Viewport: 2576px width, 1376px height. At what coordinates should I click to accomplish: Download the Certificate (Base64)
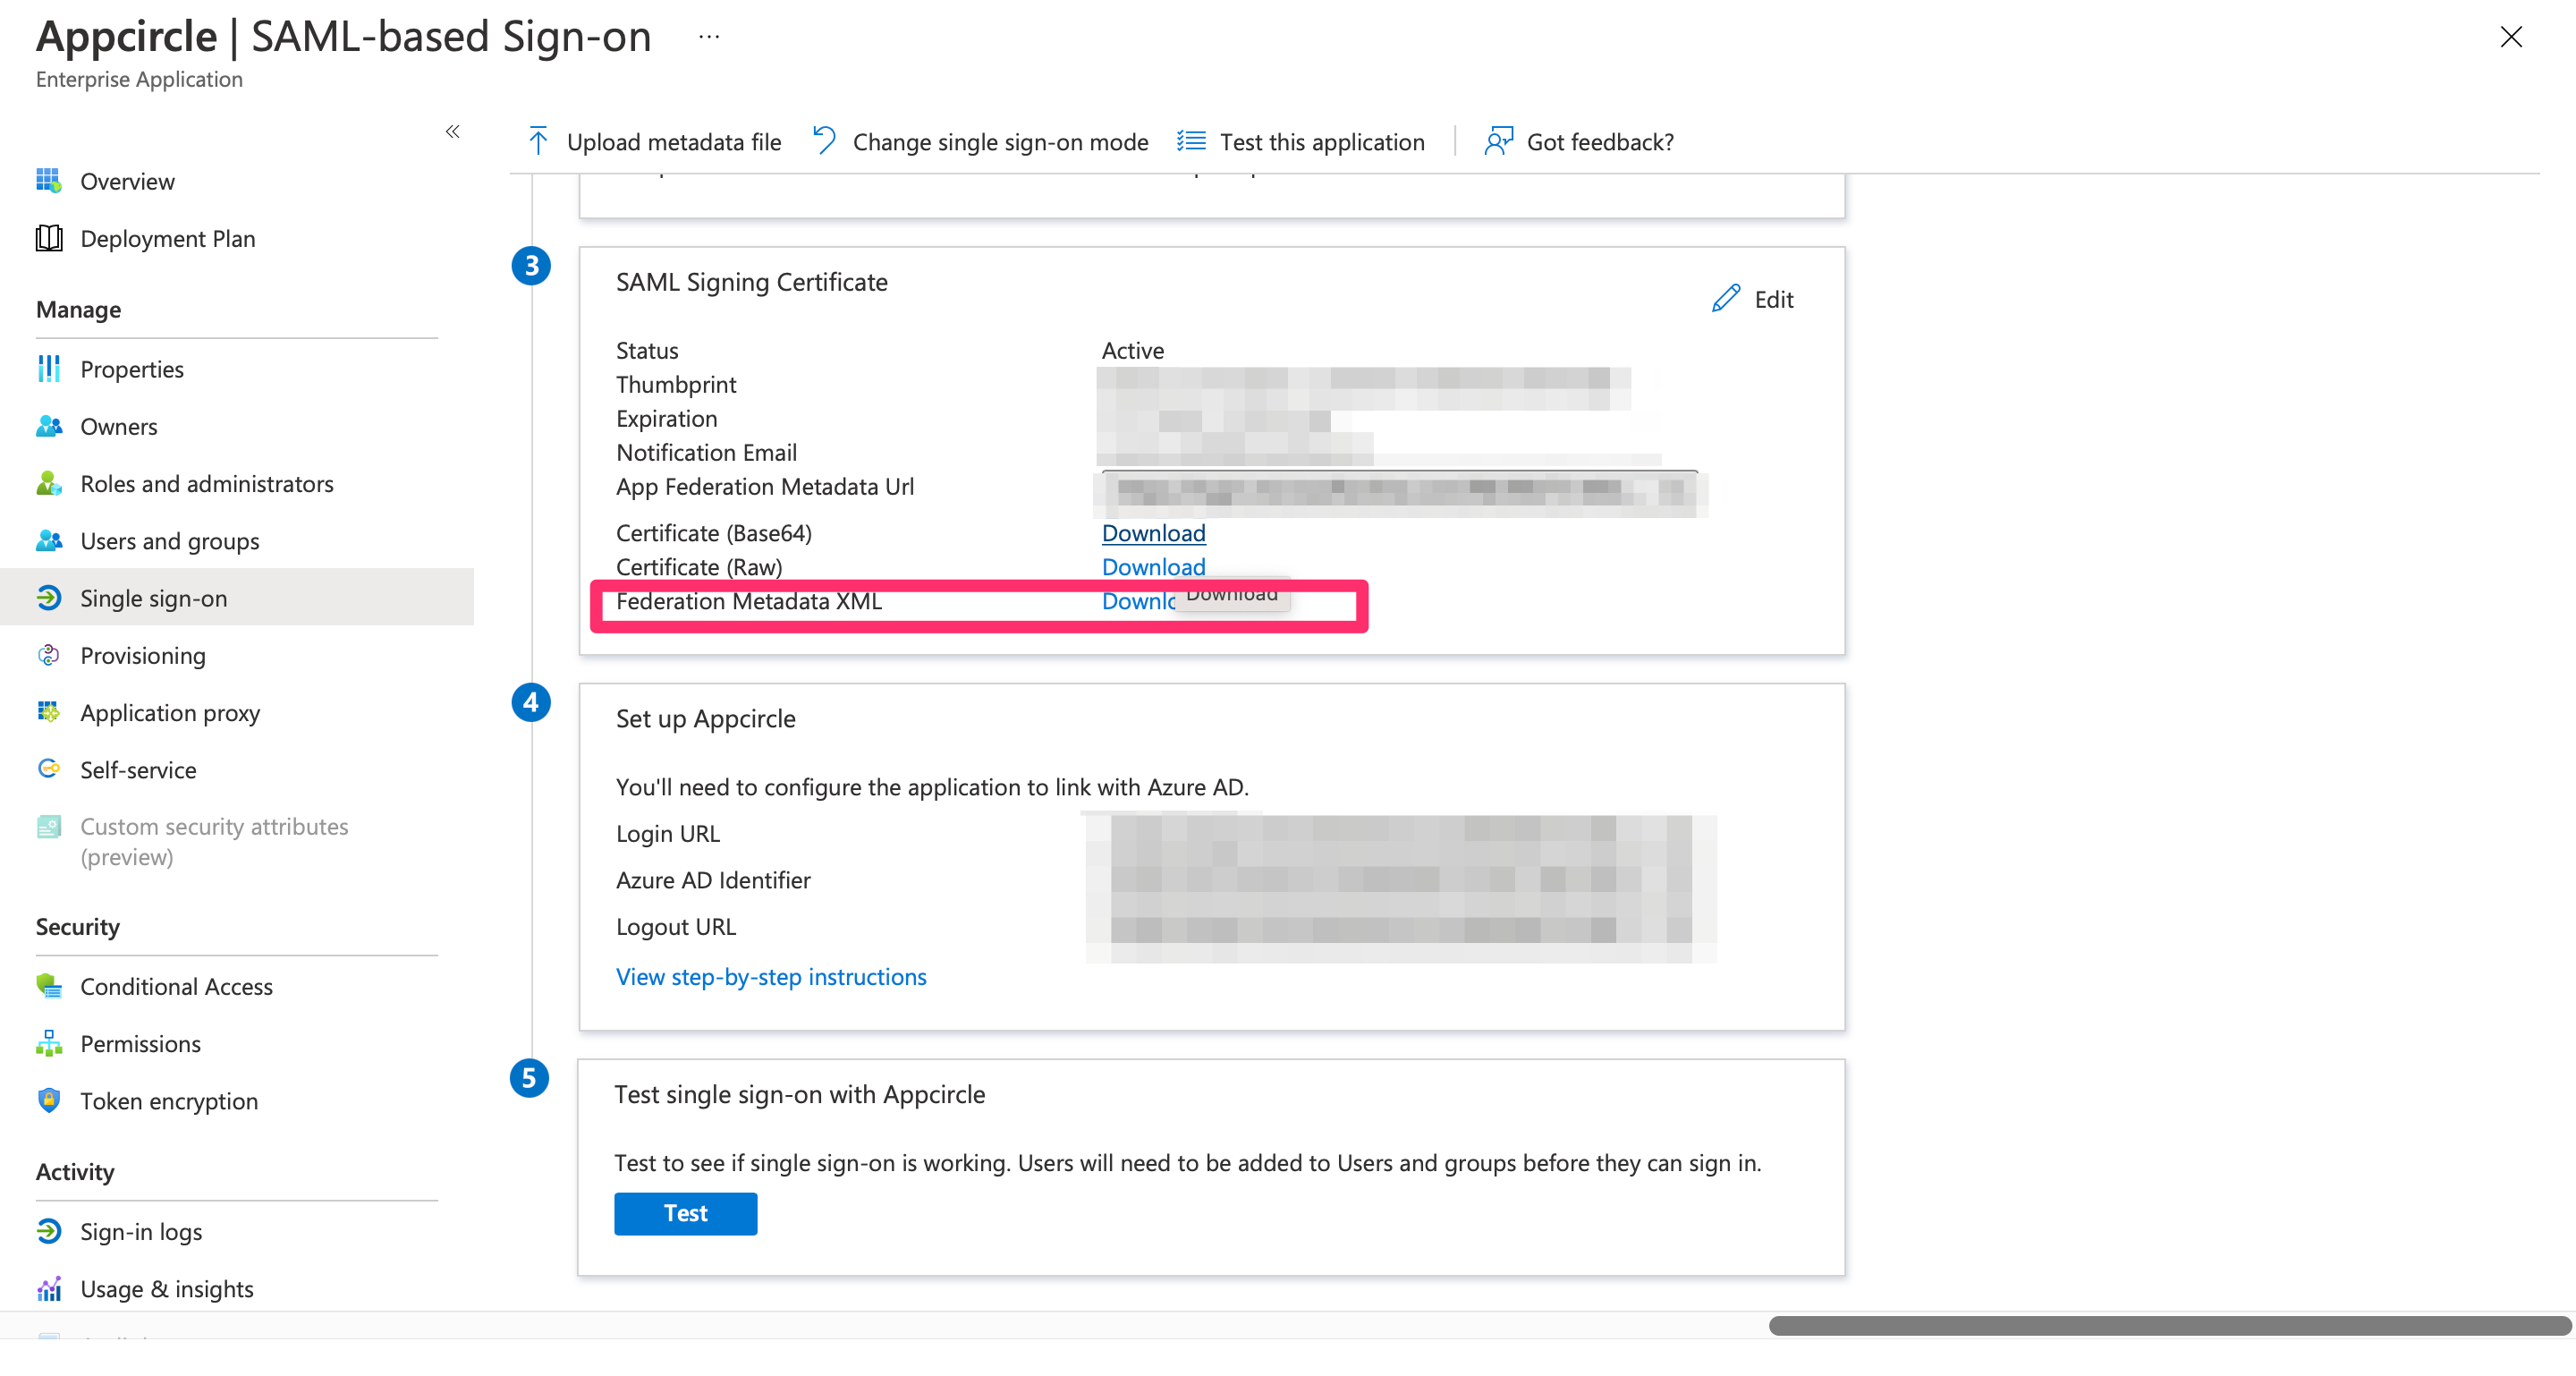pyautogui.click(x=1153, y=532)
